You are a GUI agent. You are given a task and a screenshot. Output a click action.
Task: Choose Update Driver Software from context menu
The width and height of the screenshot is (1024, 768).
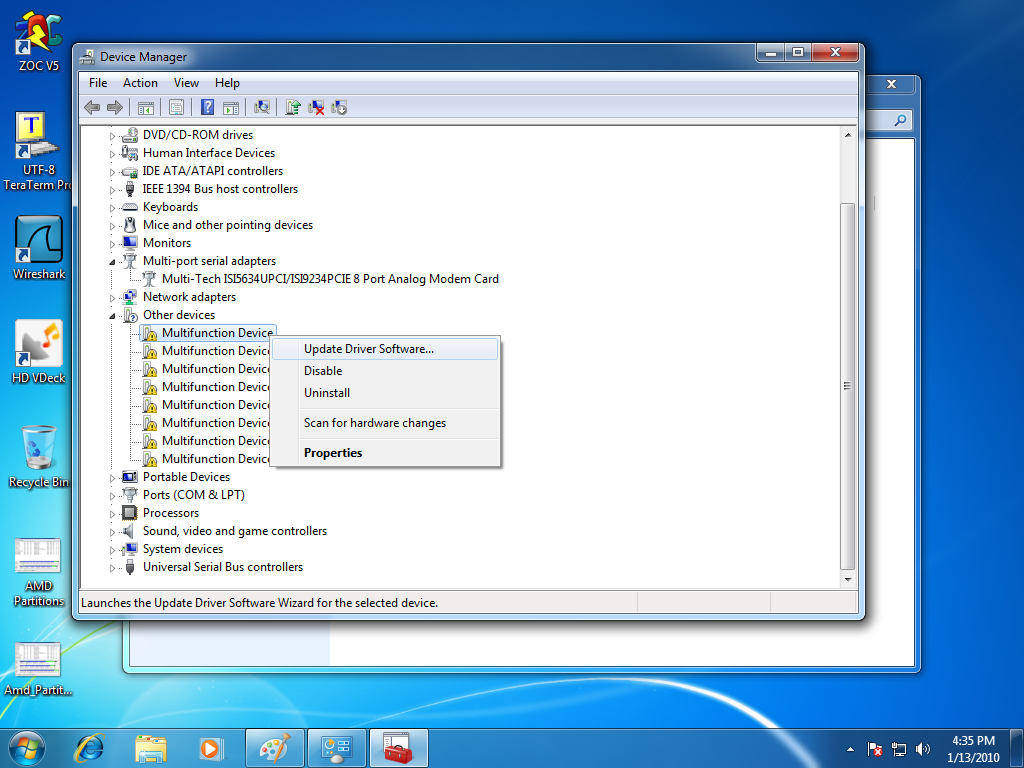click(x=368, y=349)
